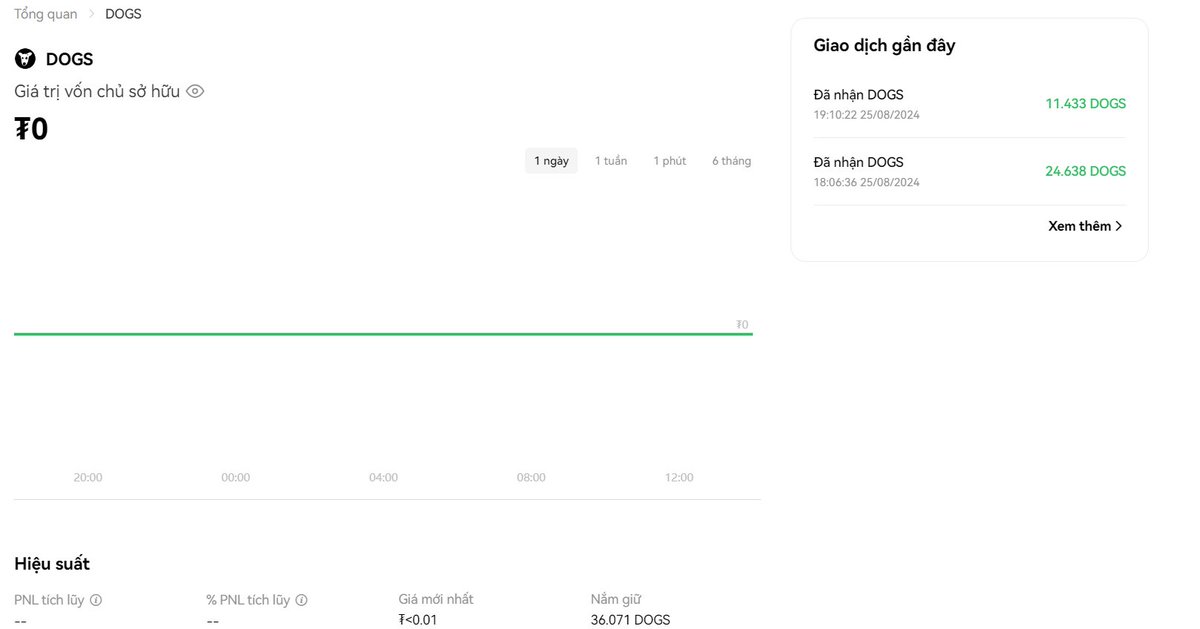Switch chart to 6 tháng range
The image size is (1200, 629).
pos(731,161)
